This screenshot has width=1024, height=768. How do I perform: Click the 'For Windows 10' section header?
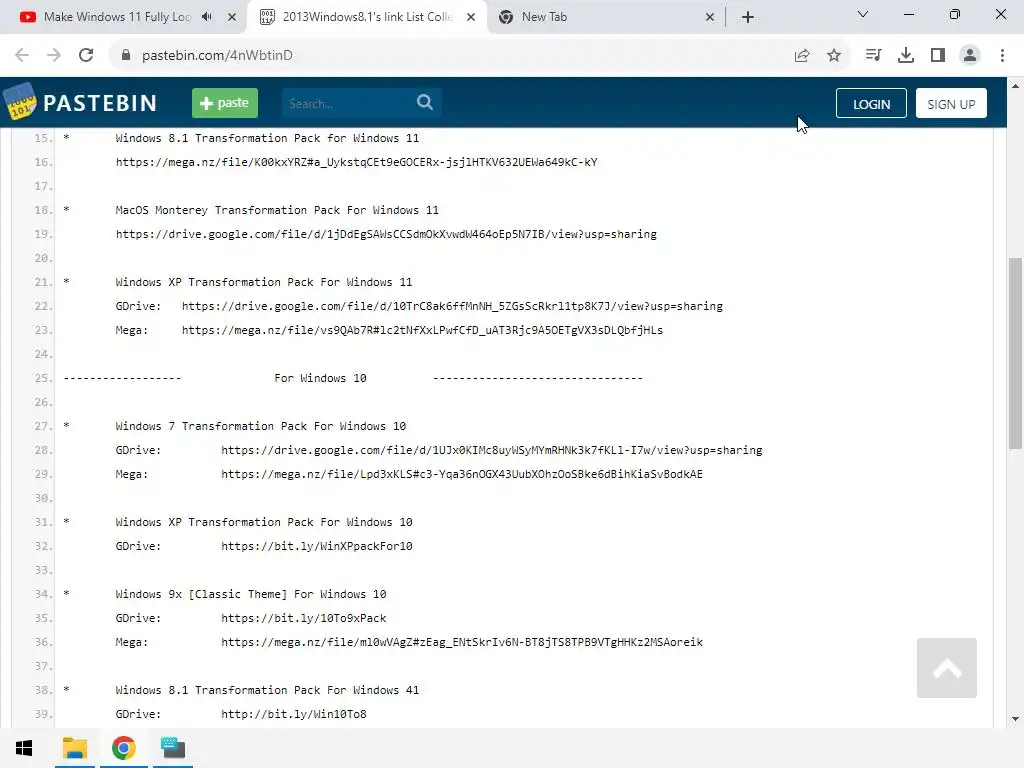[x=320, y=378]
